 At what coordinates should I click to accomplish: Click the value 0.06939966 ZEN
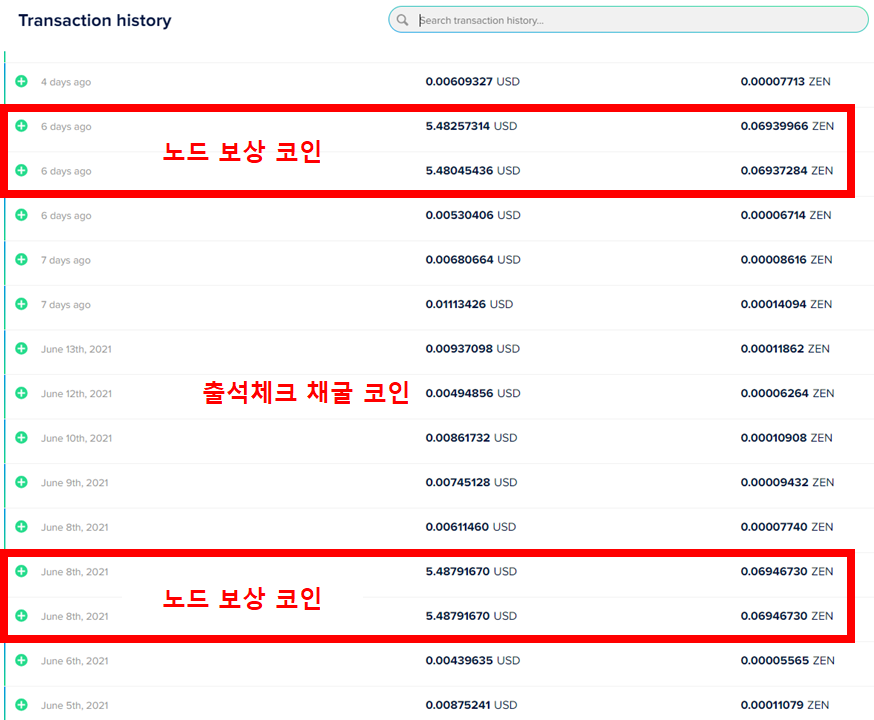(788, 126)
